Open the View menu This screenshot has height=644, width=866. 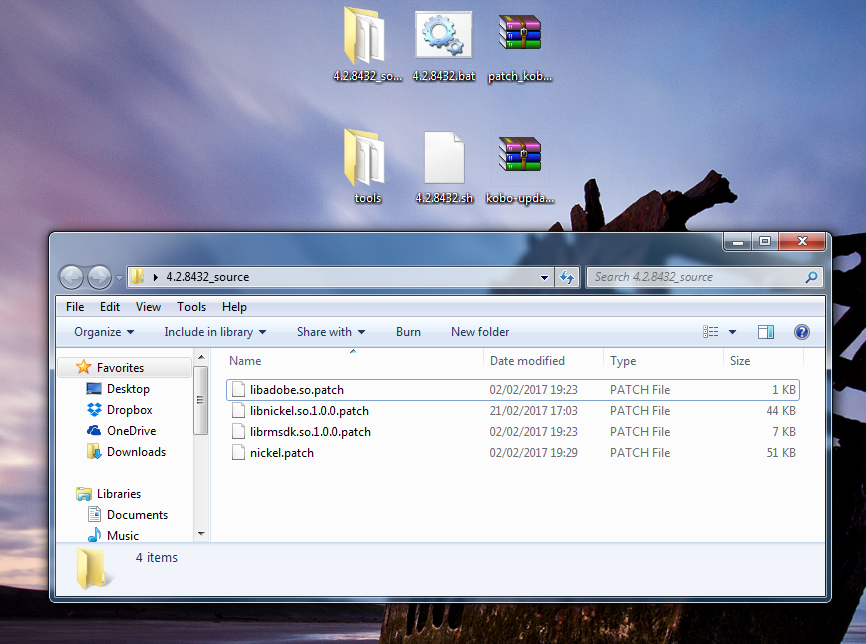(148, 307)
